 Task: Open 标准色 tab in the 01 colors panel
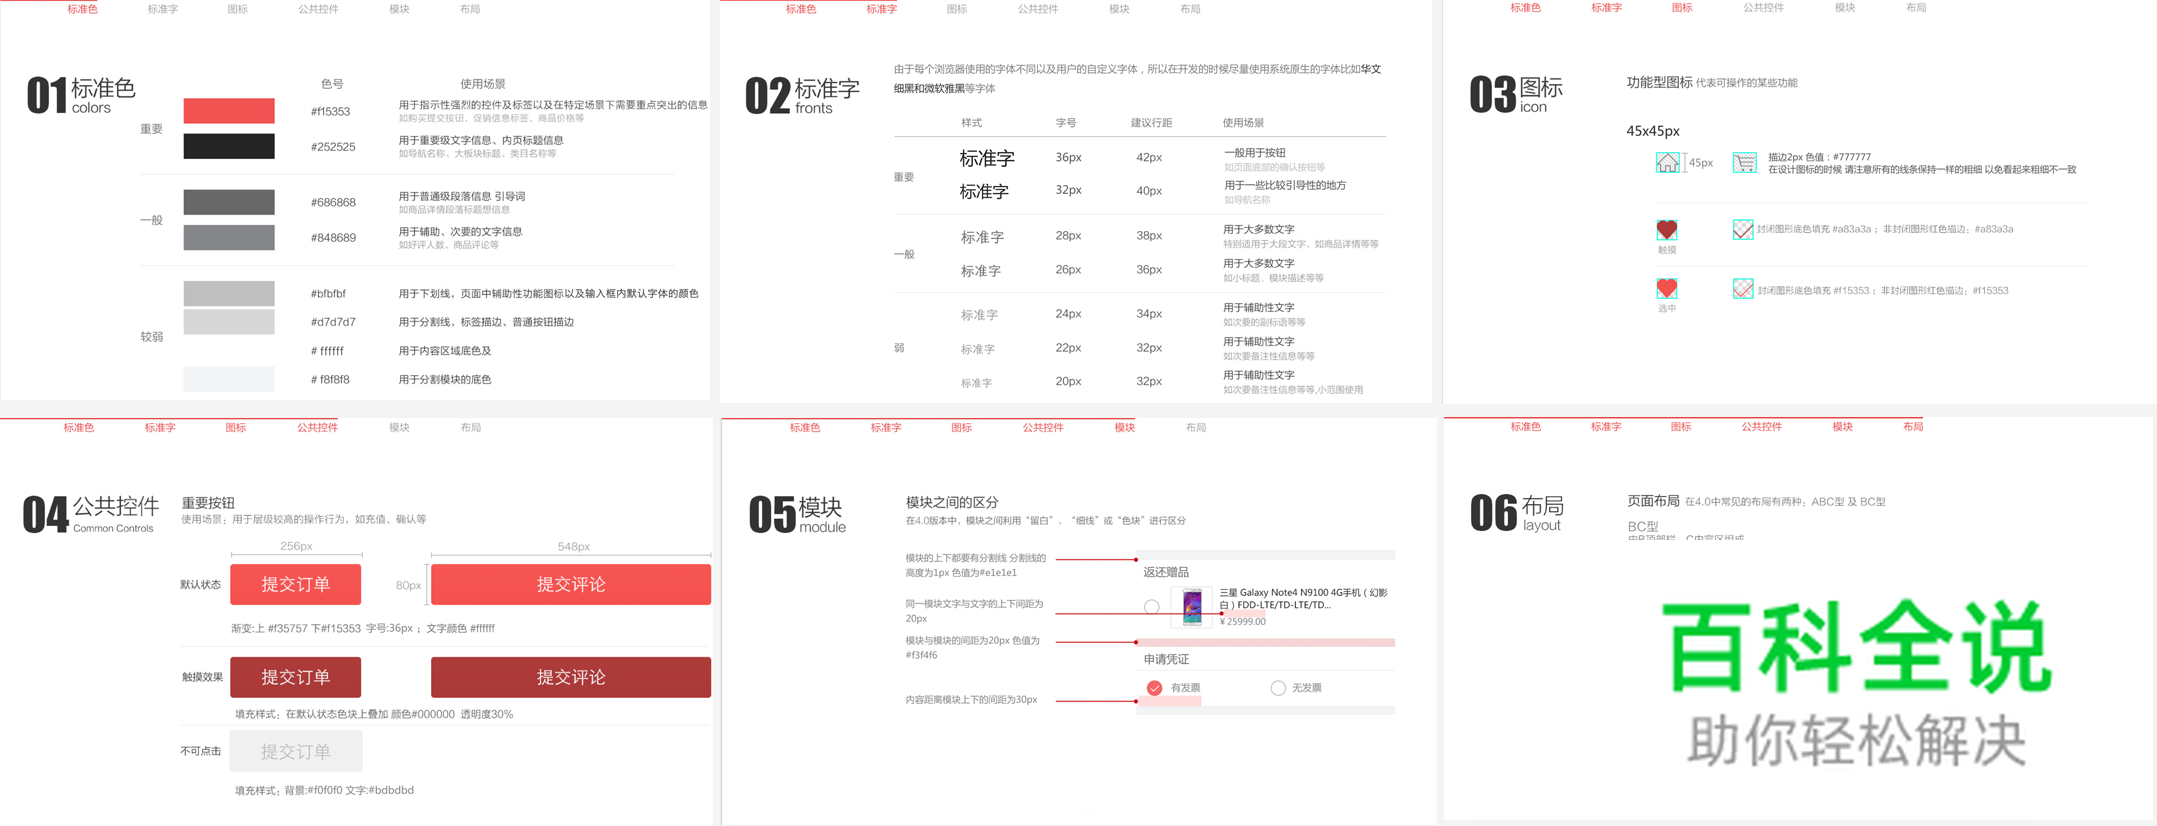[x=82, y=9]
